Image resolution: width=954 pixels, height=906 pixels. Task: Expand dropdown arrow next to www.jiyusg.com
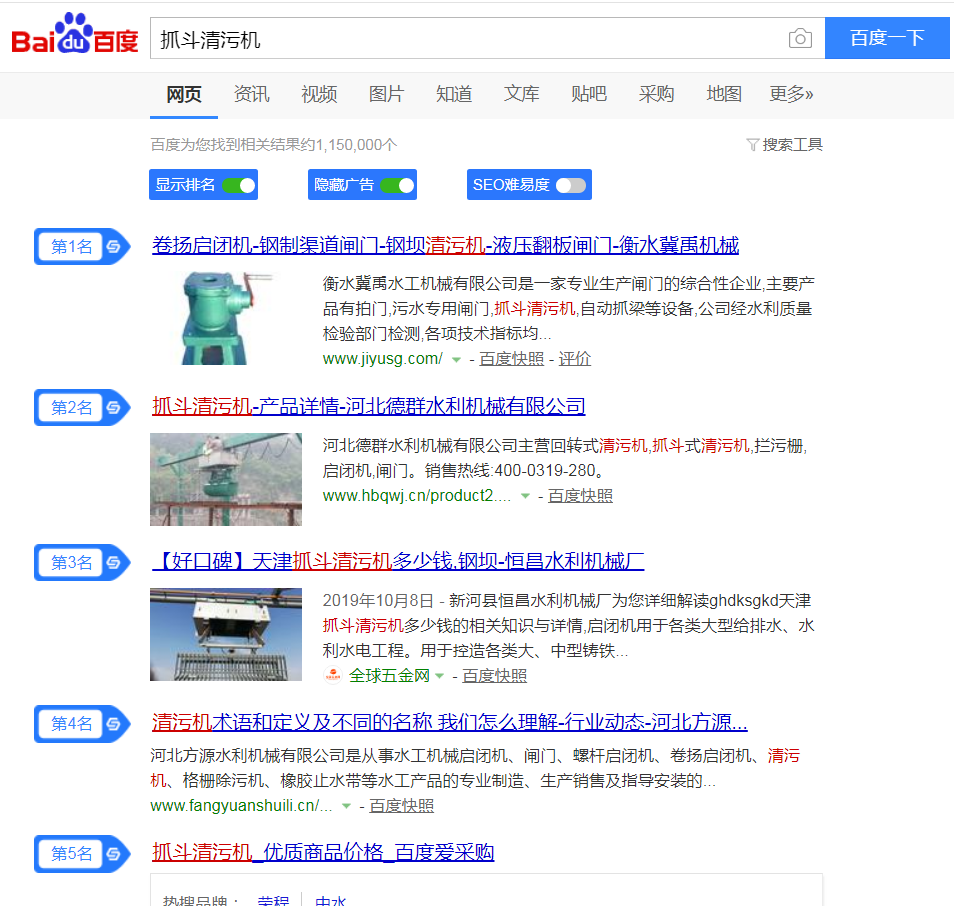[456, 359]
